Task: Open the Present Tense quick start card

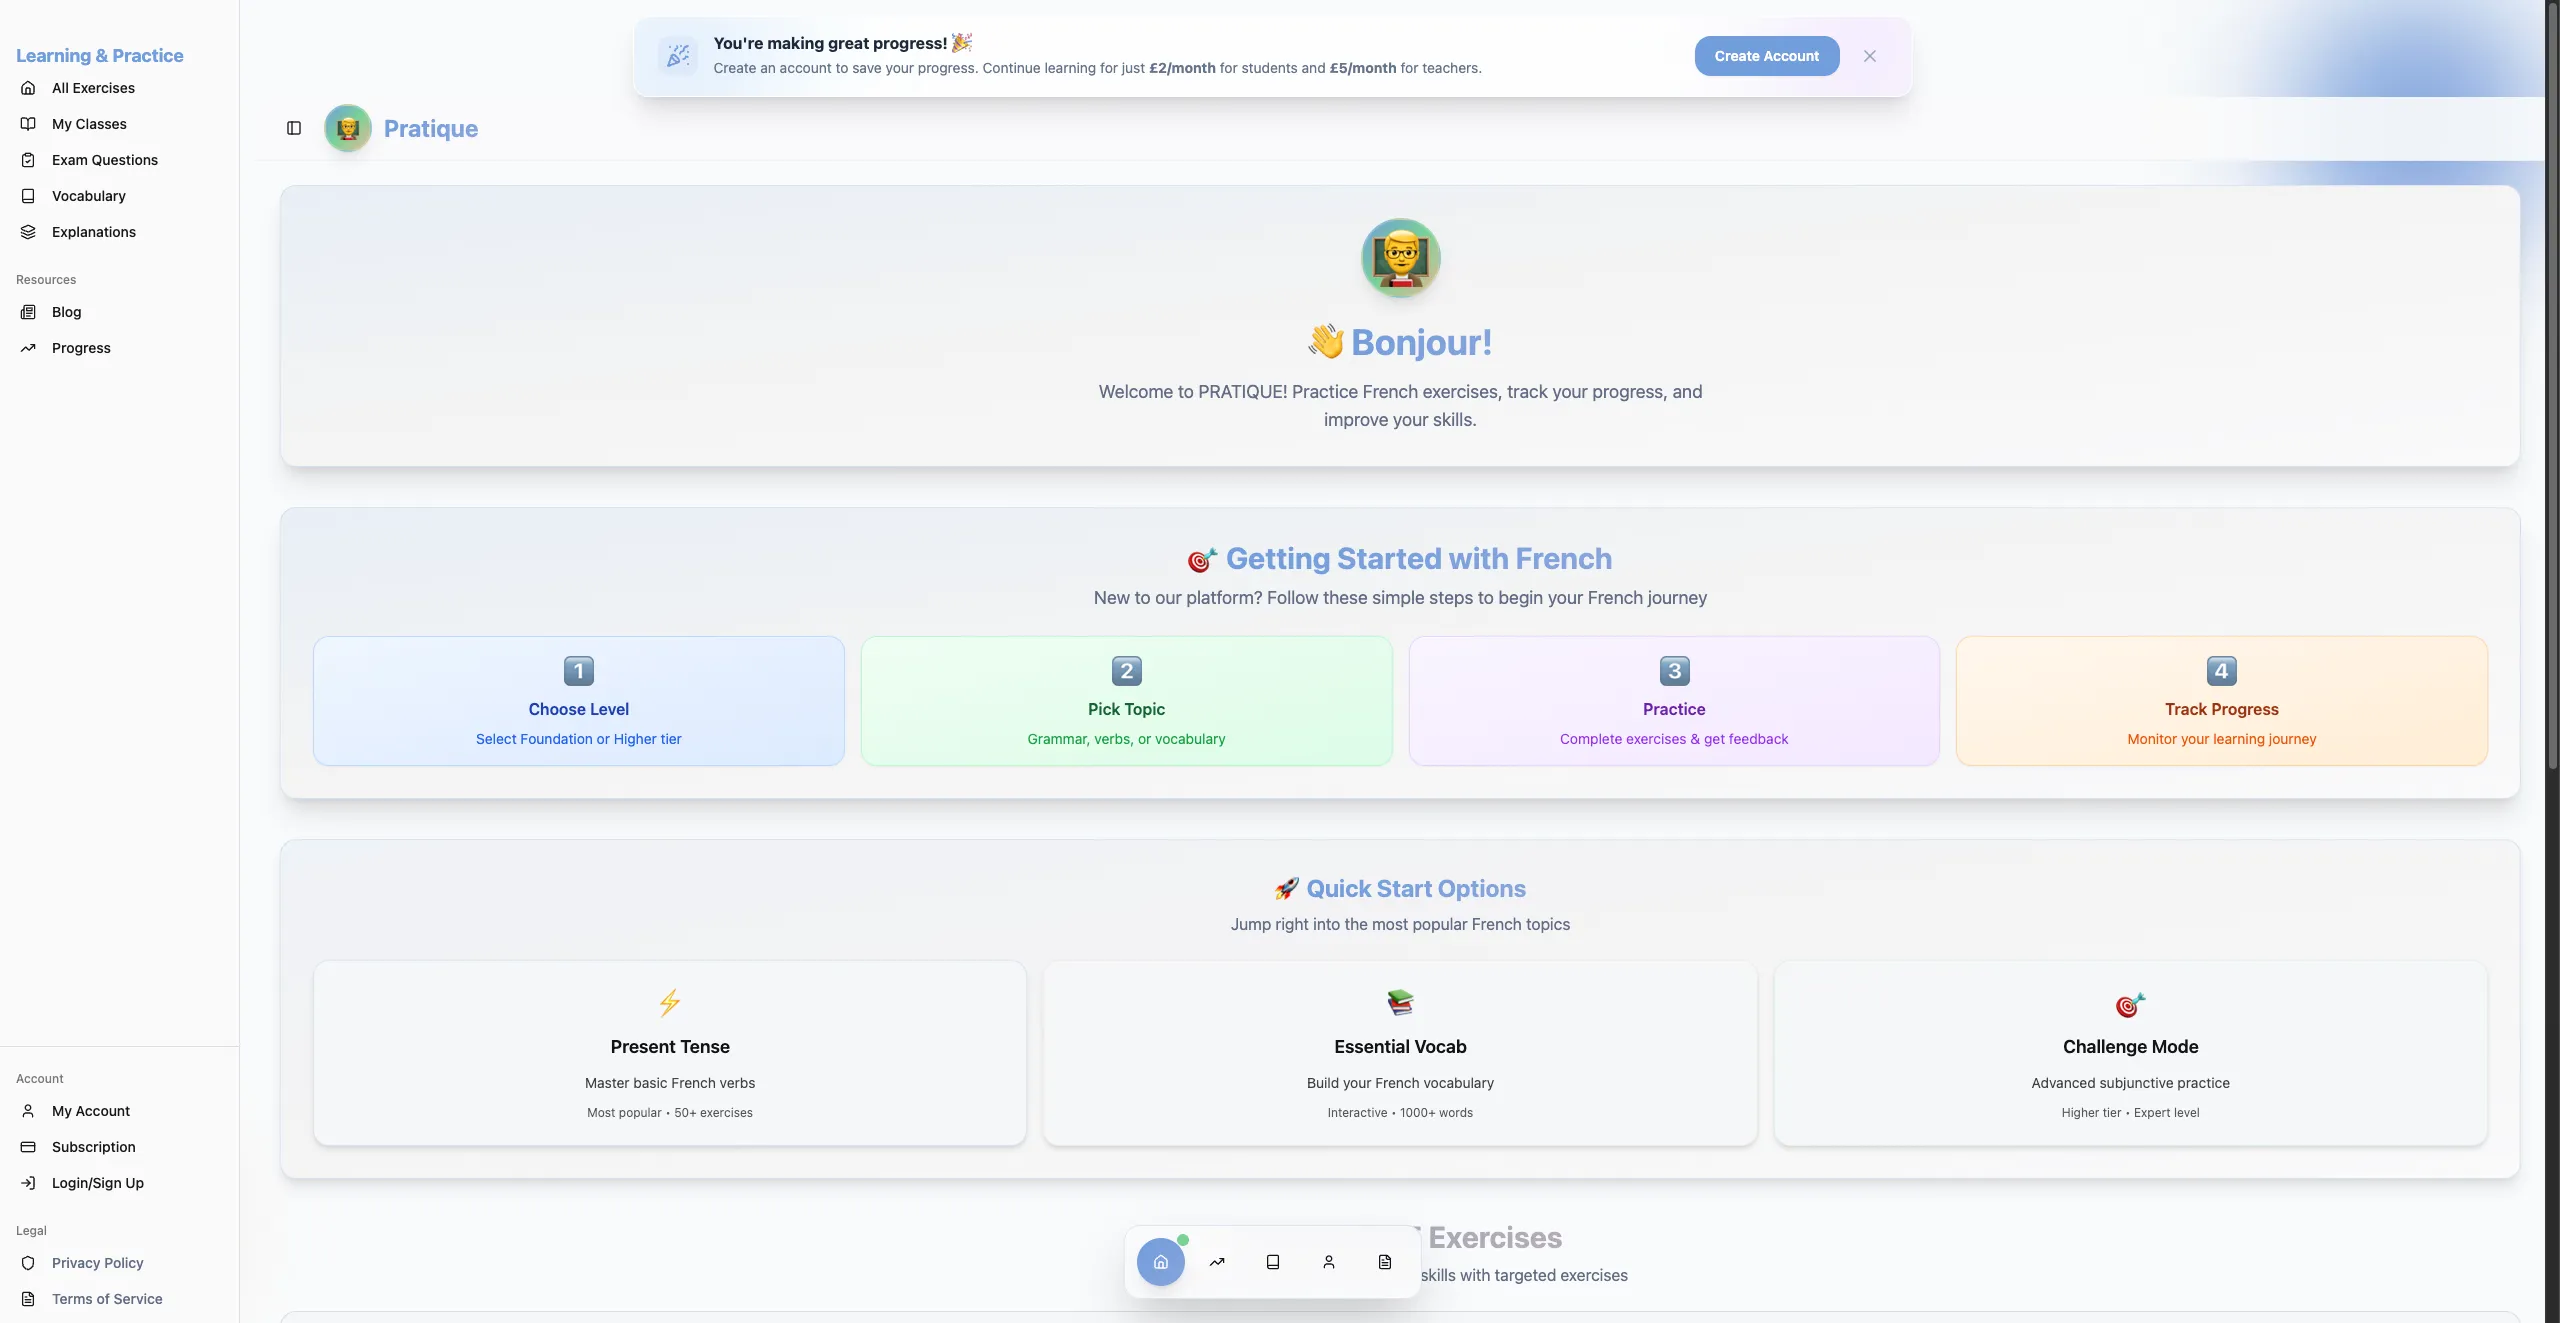Action: [x=670, y=1053]
